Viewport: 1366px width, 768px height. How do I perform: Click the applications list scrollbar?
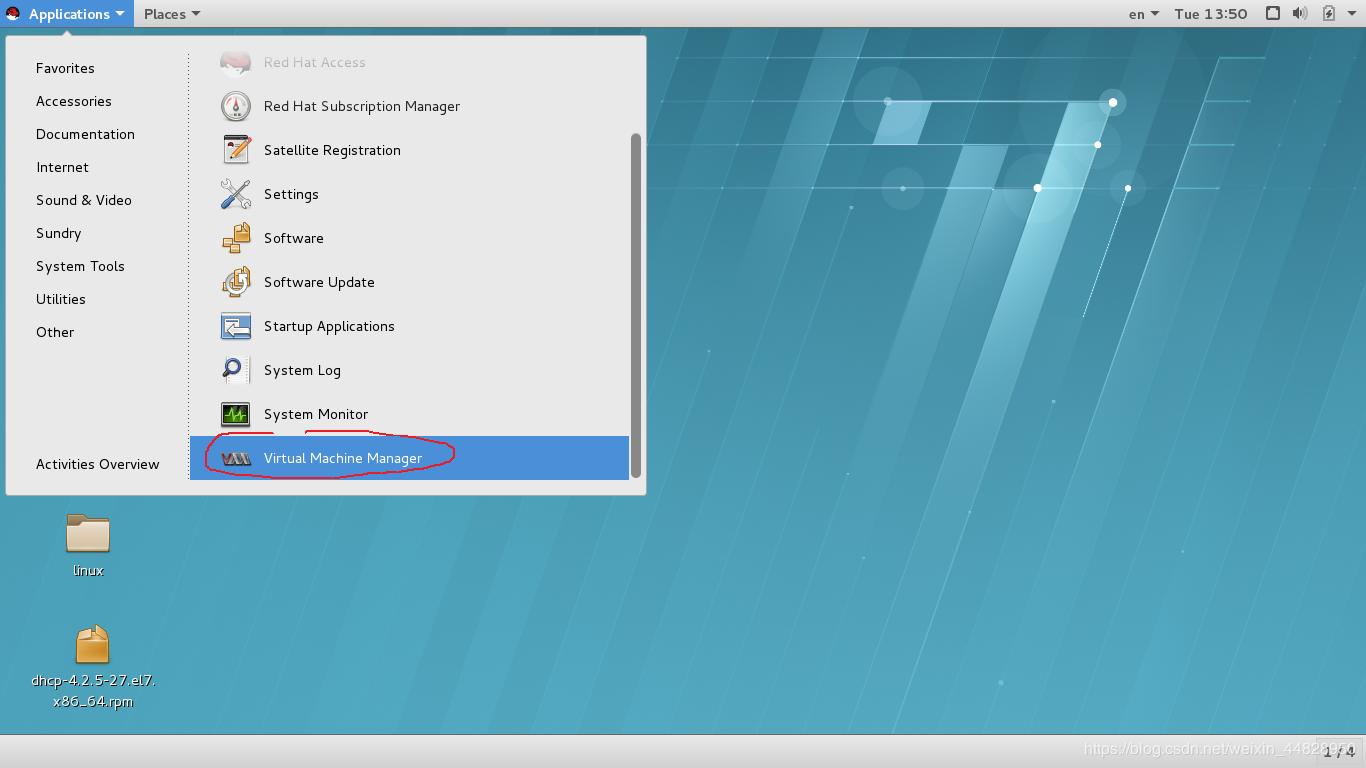tap(635, 305)
